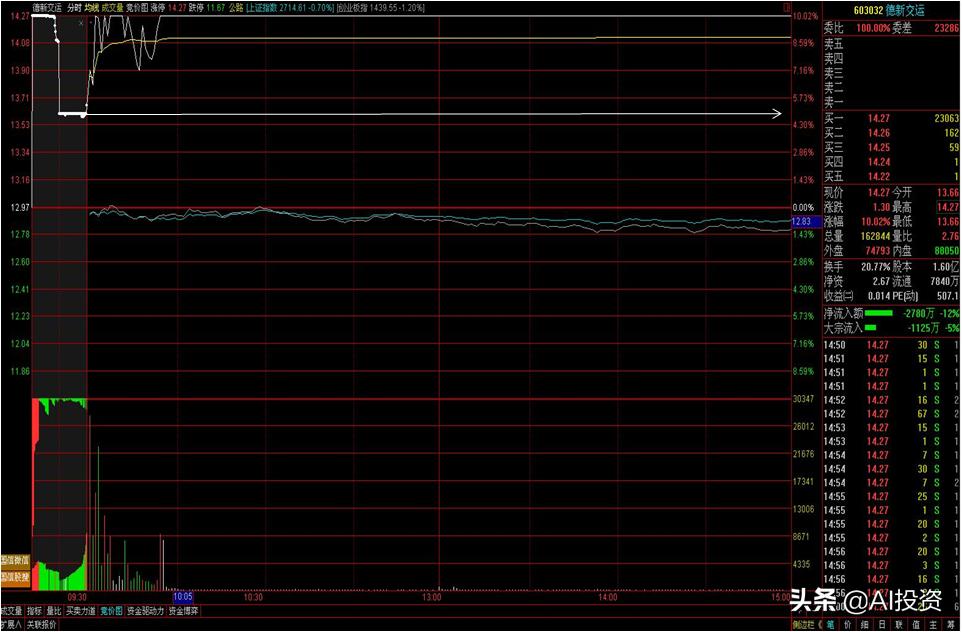Click the 最高 14.27 boxed value

(x=948, y=207)
